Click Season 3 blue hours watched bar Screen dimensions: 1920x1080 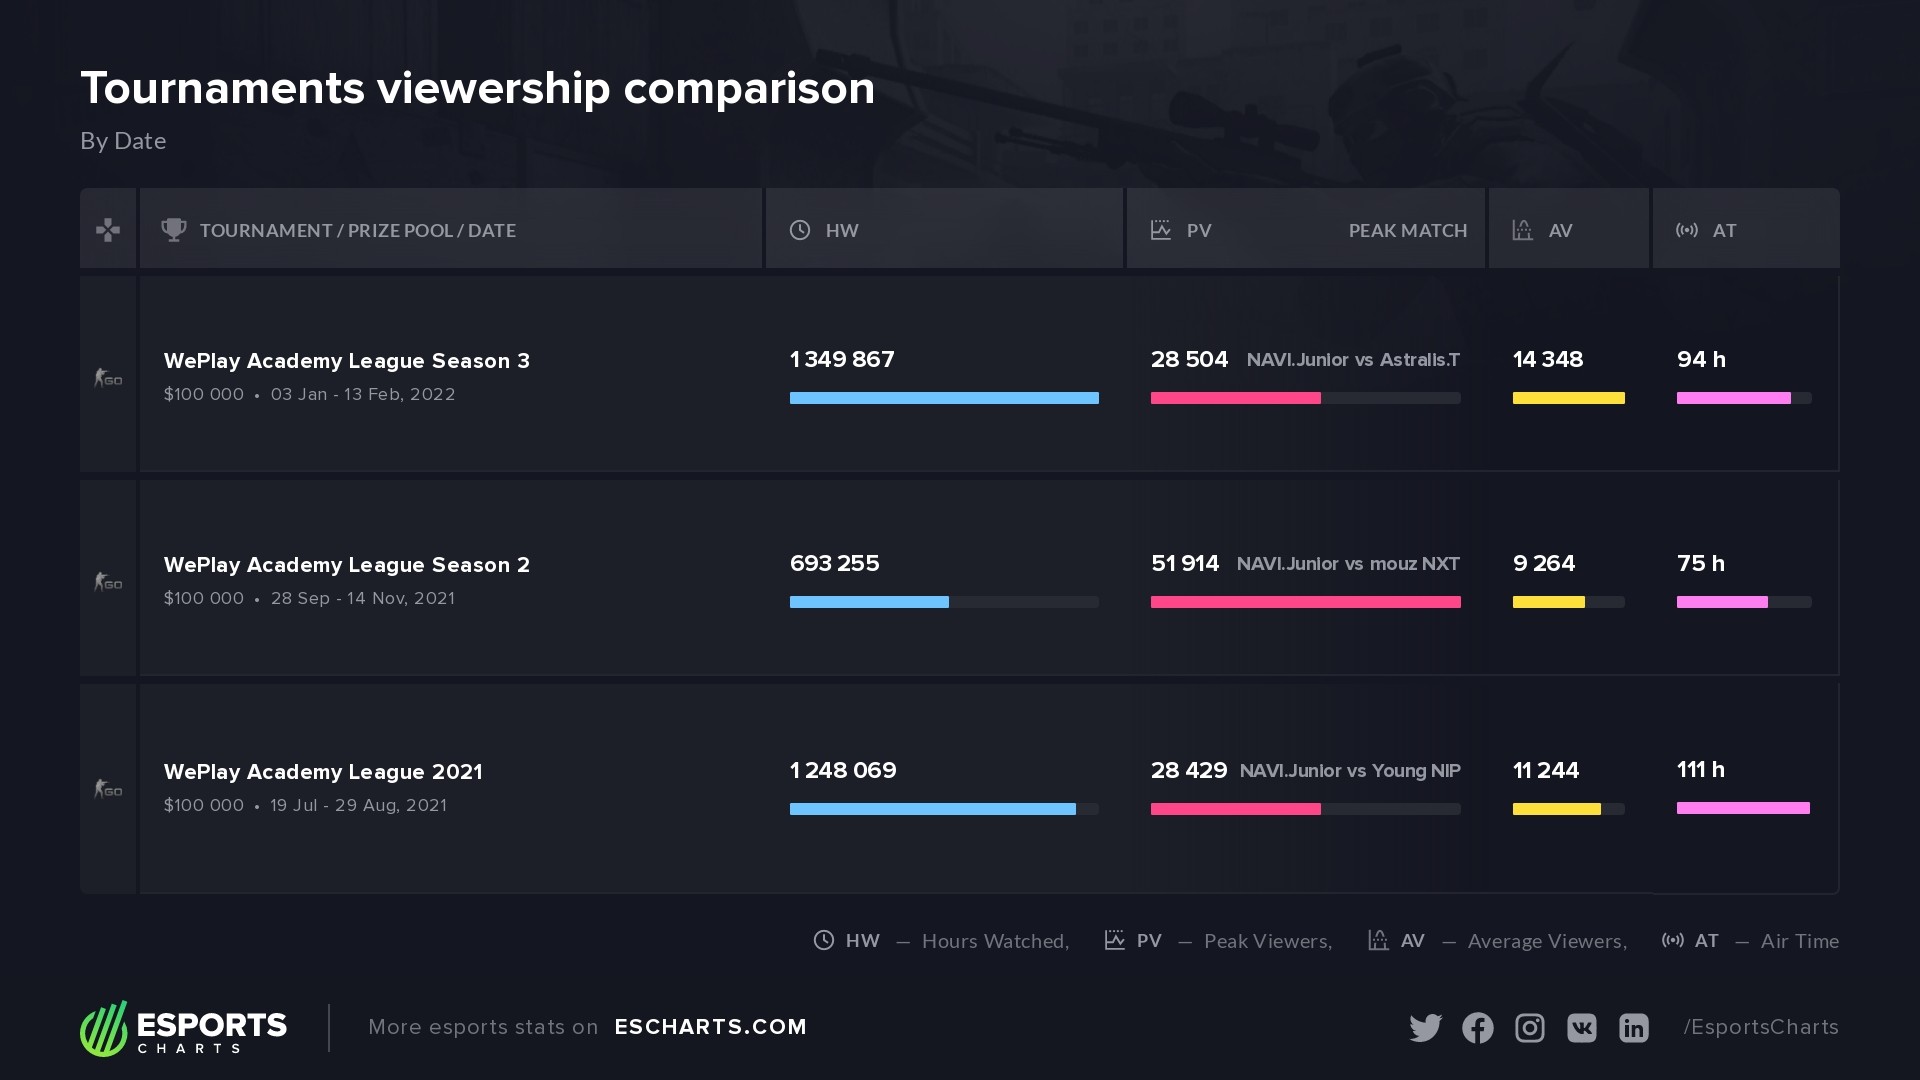coord(943,398)
